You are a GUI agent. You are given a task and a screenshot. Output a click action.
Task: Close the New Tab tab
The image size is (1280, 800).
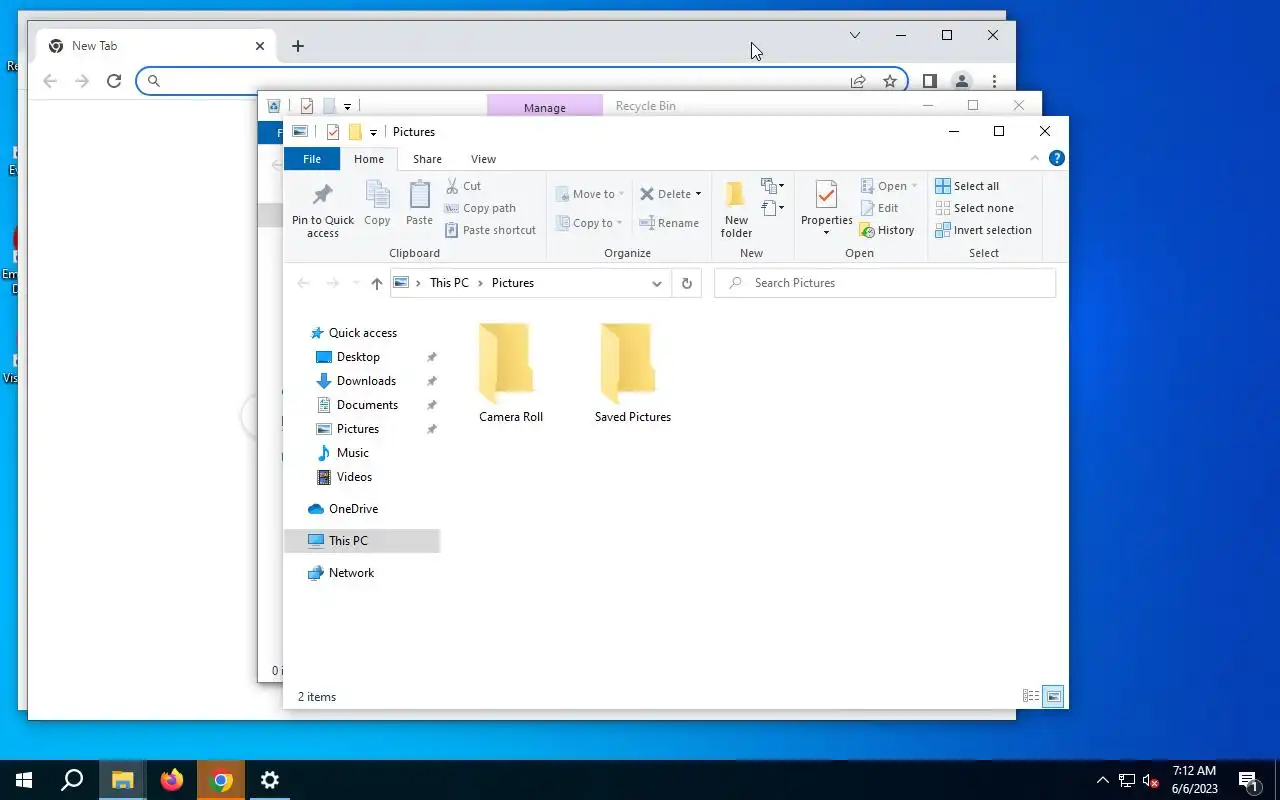[260, 46]
